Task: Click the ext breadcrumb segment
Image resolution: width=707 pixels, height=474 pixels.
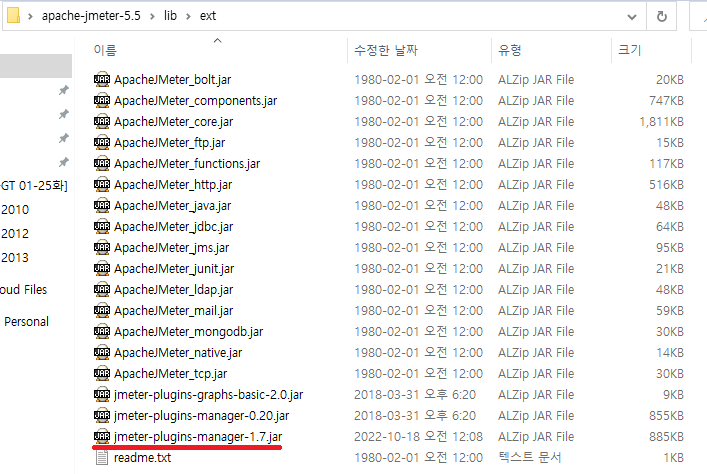Action: [207, 16]
